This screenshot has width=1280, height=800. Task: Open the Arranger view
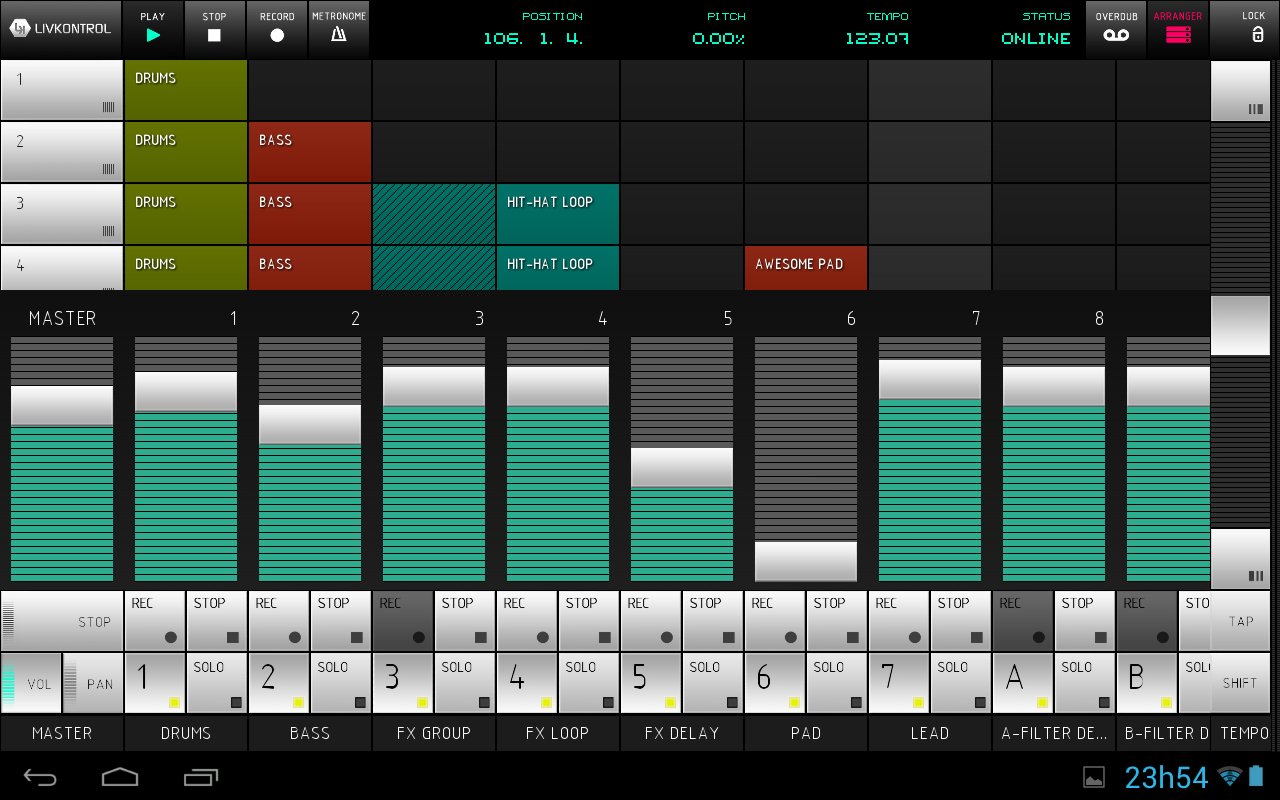click(1178, 28)
